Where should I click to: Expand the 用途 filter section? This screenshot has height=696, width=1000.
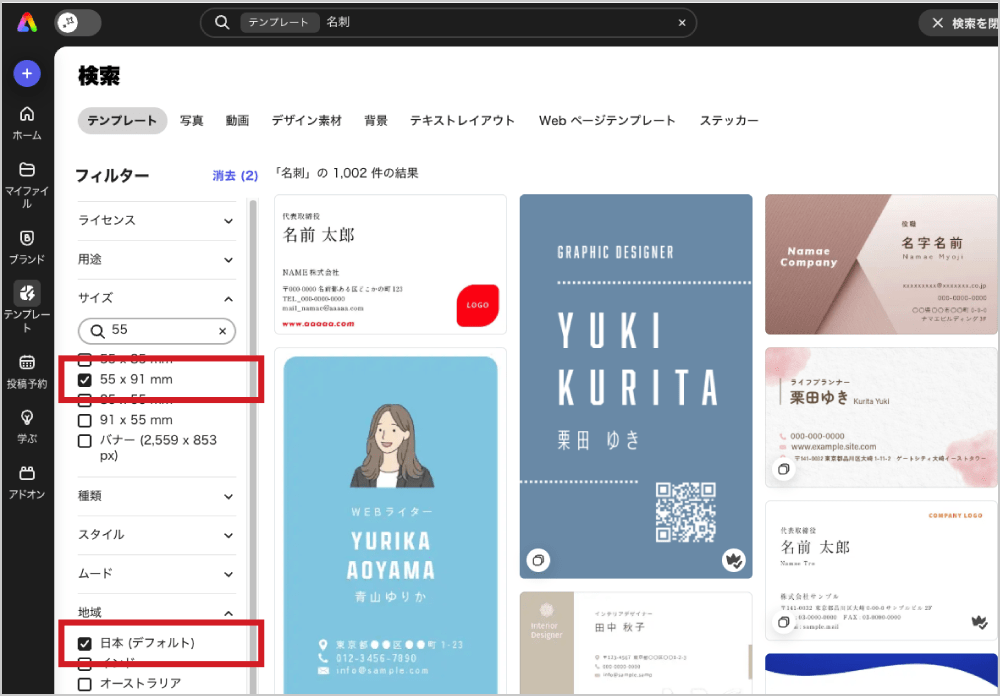pyautogui.click(x=228, y=259)
